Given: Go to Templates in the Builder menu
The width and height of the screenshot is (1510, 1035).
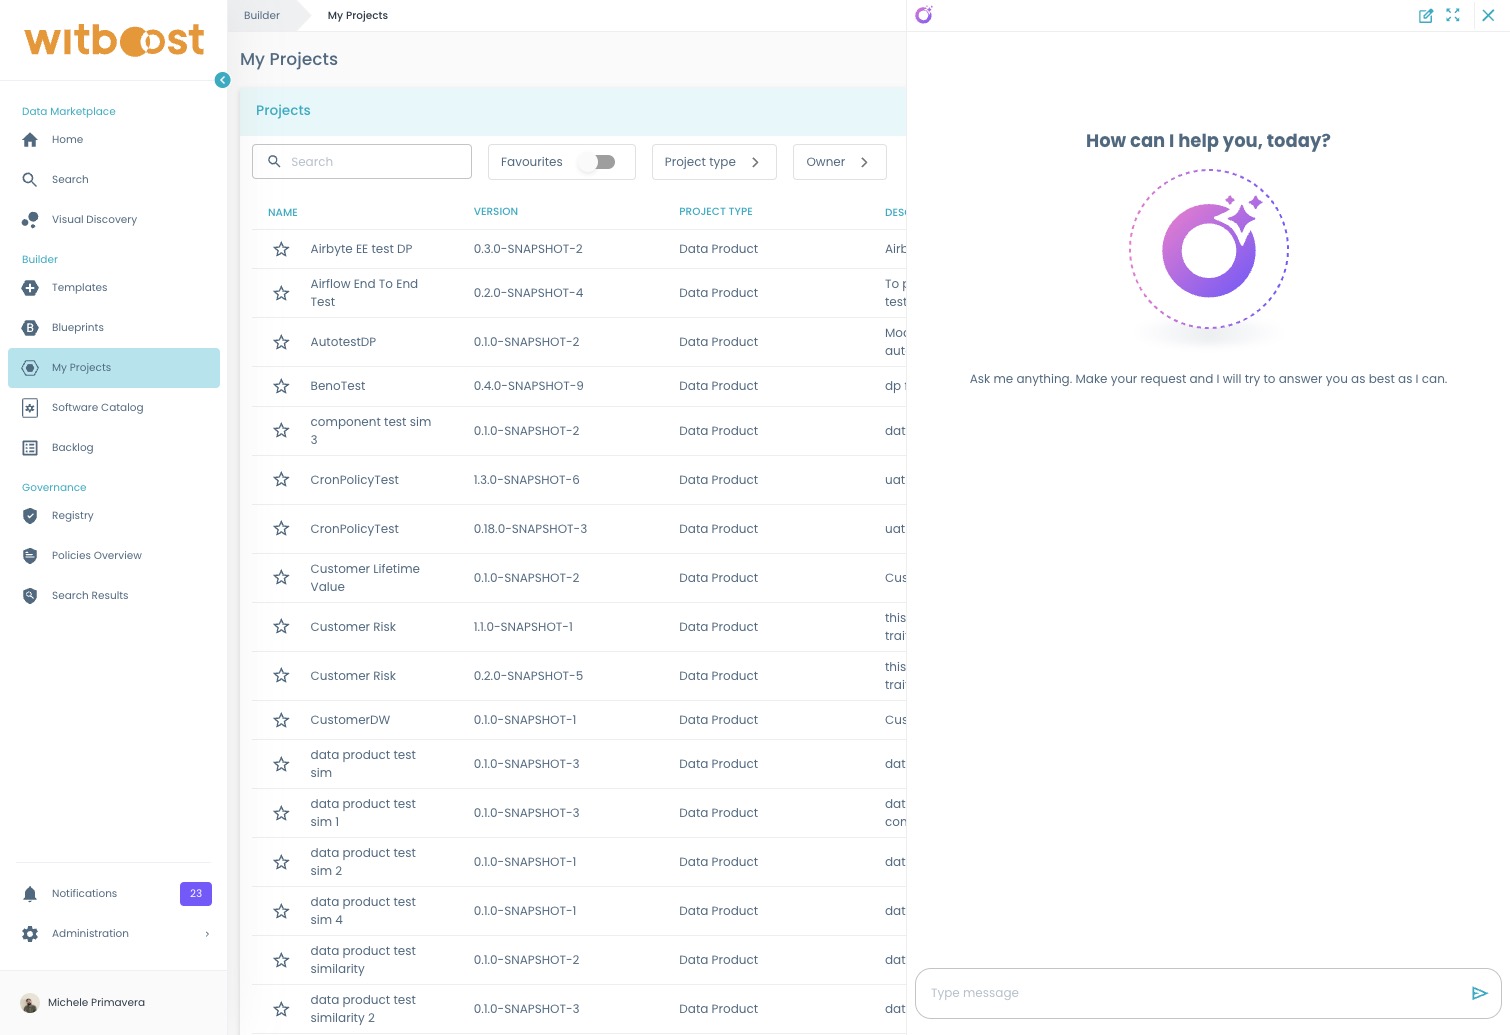Looking at the screenshot, I should pyautogui.click(x=79, y=288).
